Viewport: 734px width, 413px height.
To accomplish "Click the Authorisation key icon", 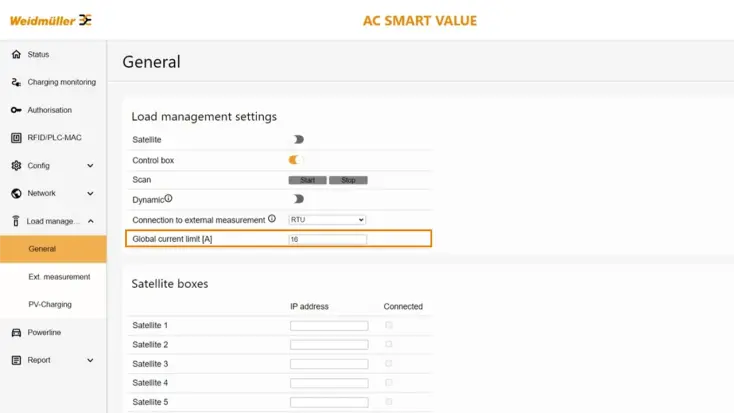I will click(x=16, y=110).
